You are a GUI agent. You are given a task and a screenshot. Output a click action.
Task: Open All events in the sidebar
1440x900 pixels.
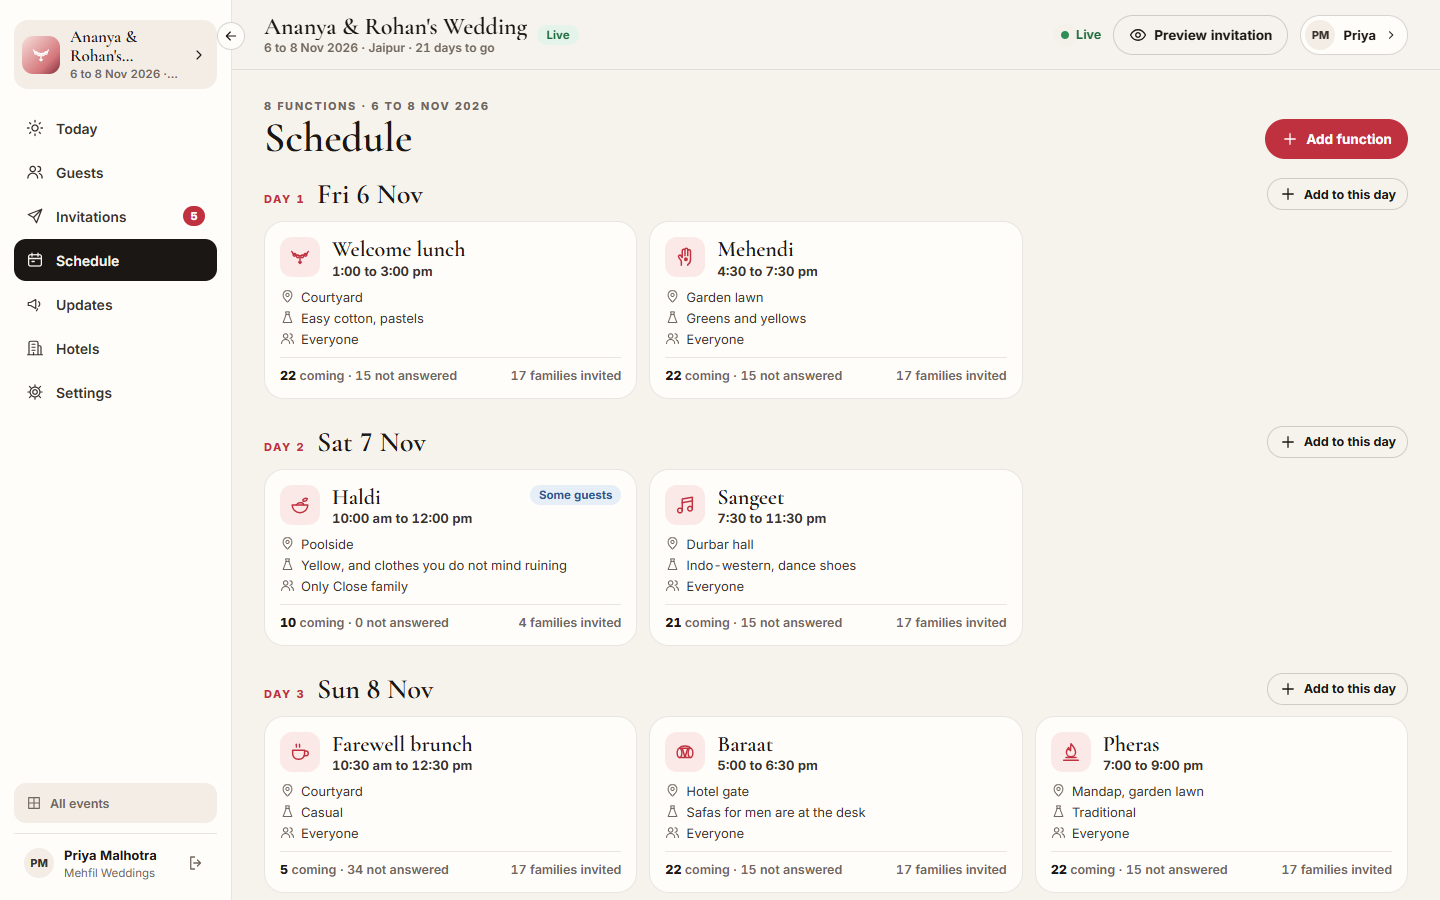[115, 803]
